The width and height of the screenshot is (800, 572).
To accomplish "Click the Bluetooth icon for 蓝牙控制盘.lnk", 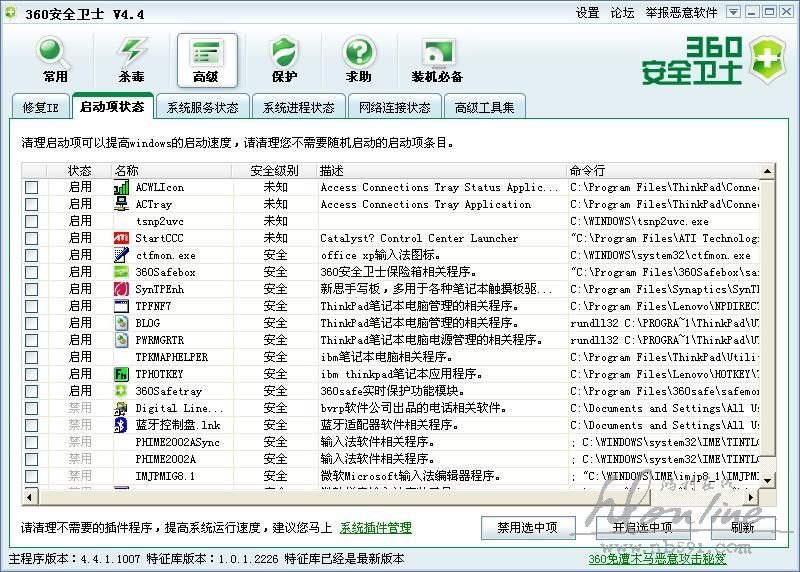I will pos(121,425).
